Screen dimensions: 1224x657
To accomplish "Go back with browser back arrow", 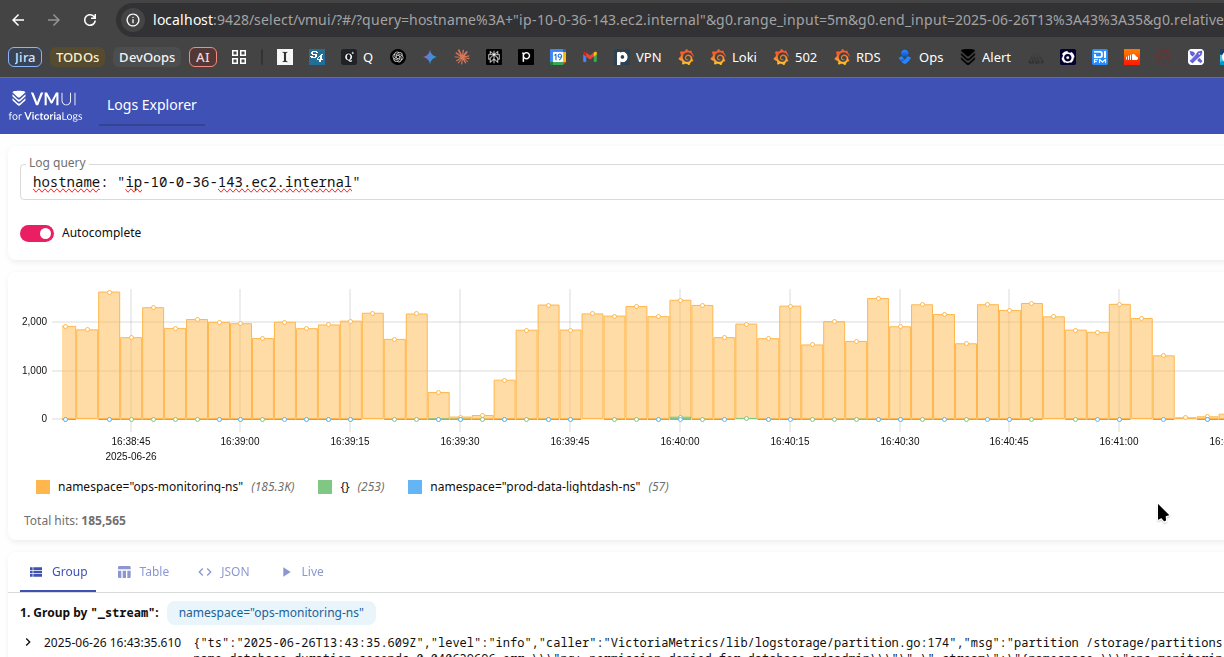I will pos(18,20).
